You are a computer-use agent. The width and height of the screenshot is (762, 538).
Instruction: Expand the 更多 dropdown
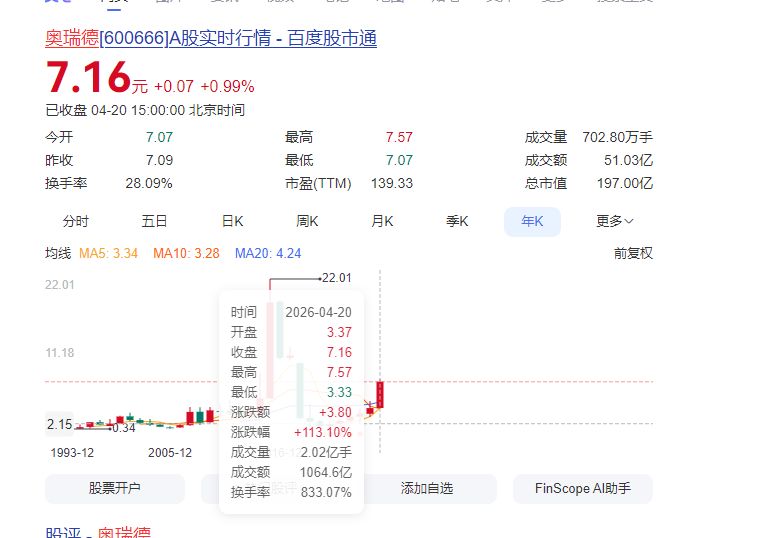point(614,221)
